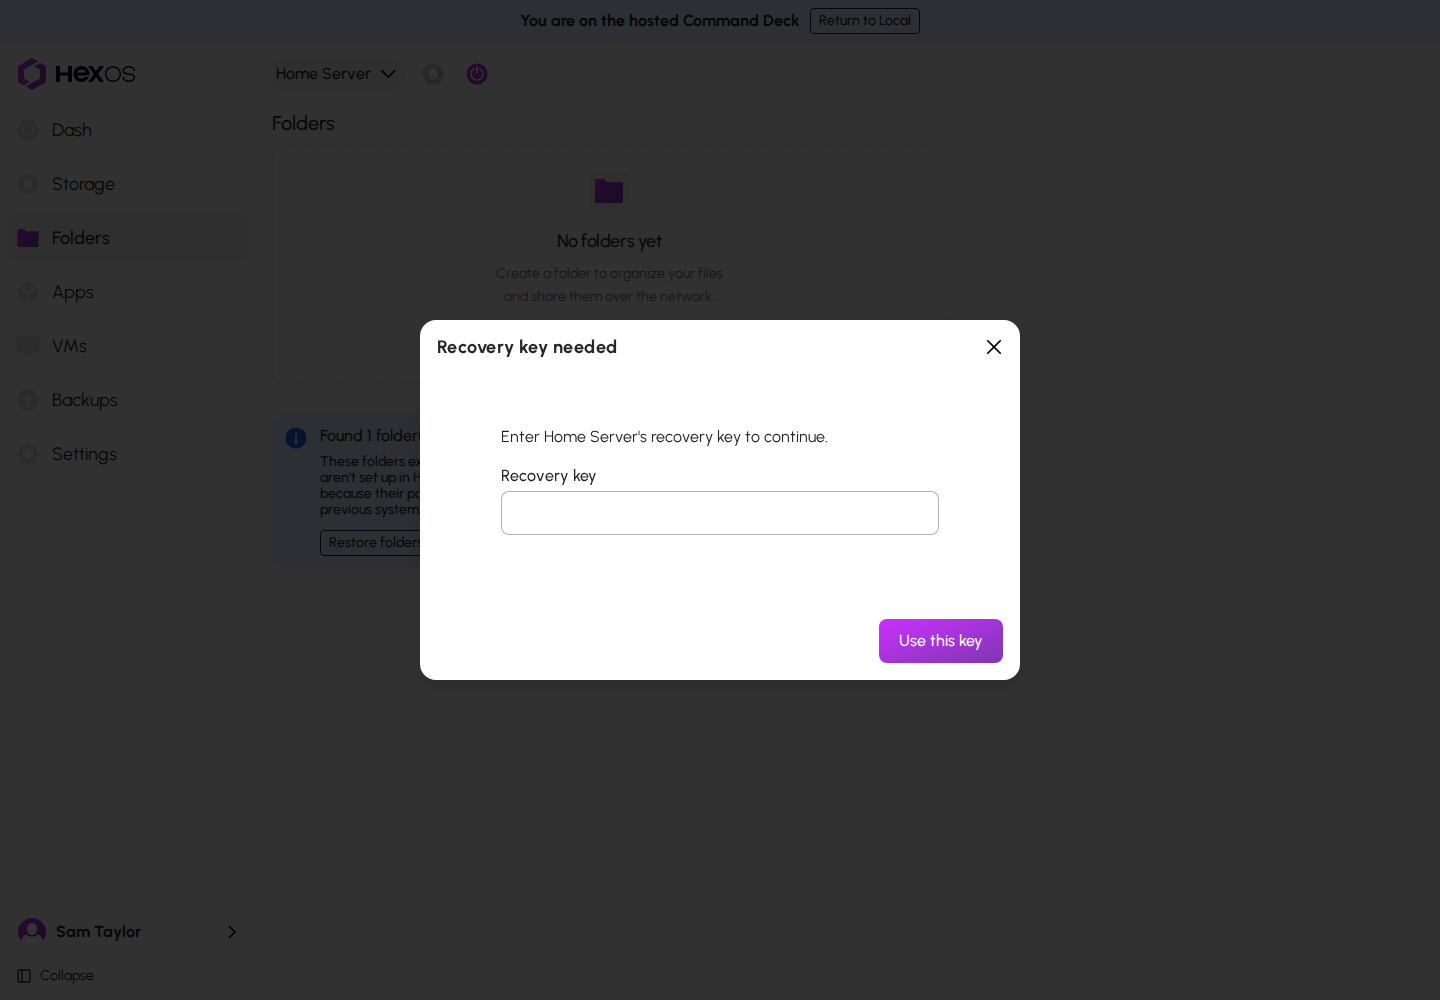Screen dimensions: 1440x1000
Task: Select the Folders icon in sidebar
Action: click(x=28, y=238)
